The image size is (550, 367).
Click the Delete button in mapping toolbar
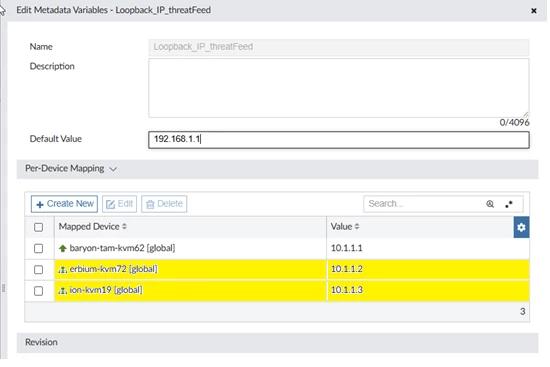[164, 204]
